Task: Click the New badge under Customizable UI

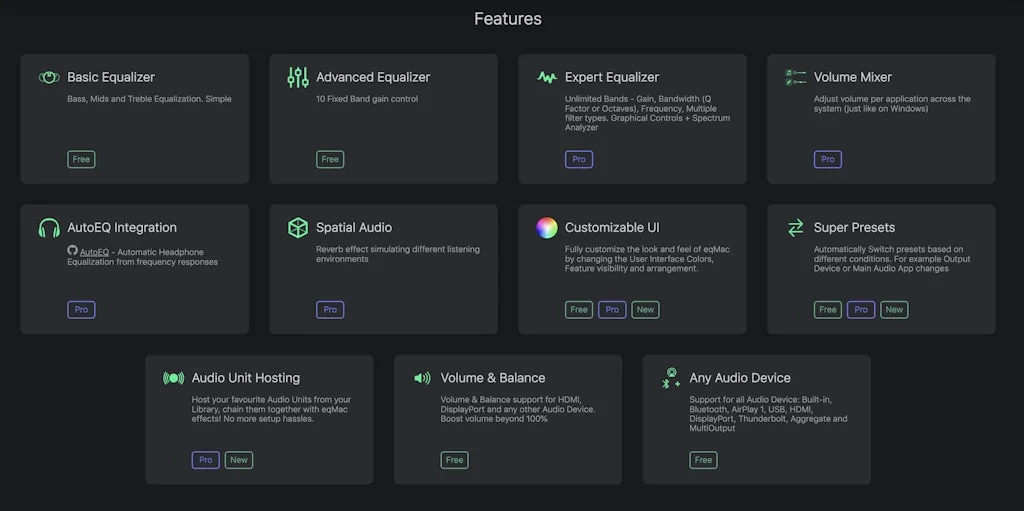Action: point(645,309)
